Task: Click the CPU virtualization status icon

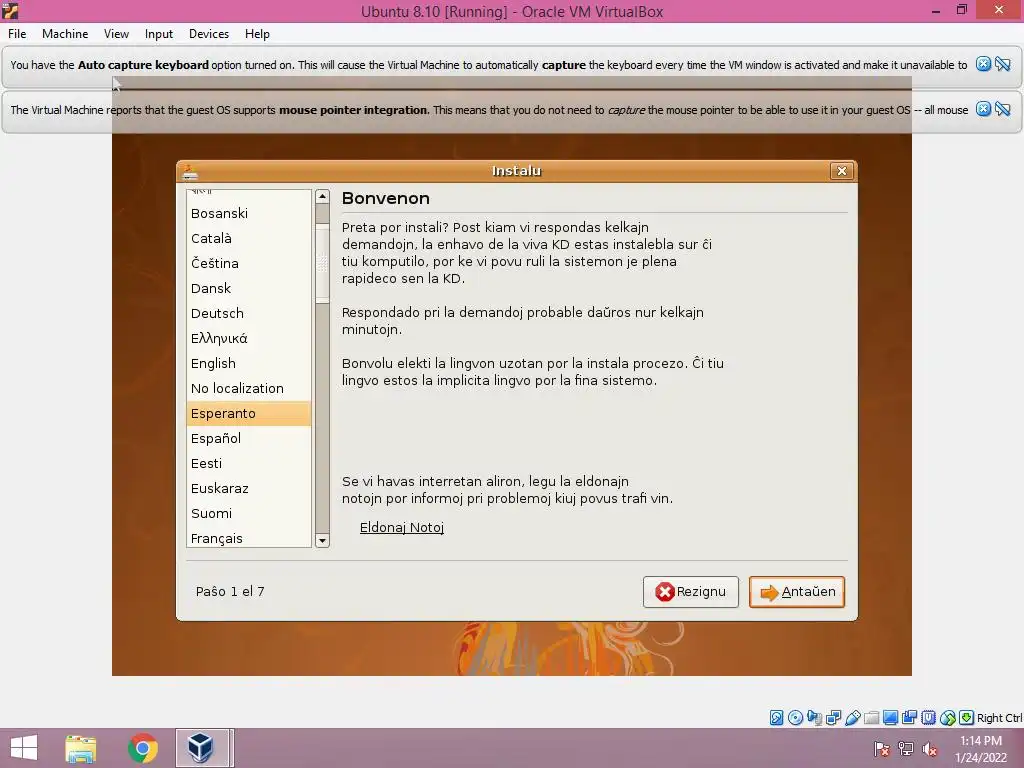Action: point(929,718)
